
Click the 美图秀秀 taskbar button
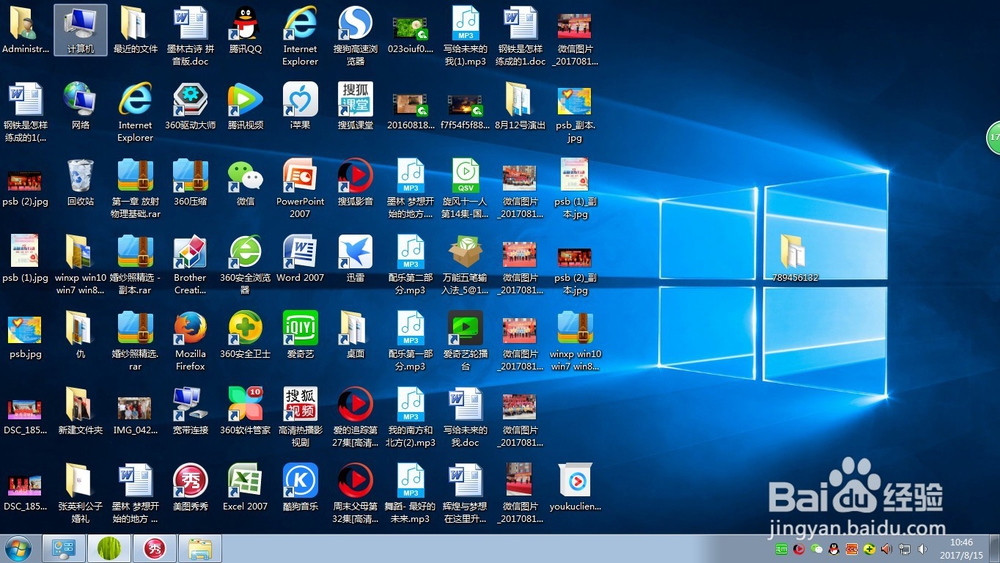click(154, 548)
